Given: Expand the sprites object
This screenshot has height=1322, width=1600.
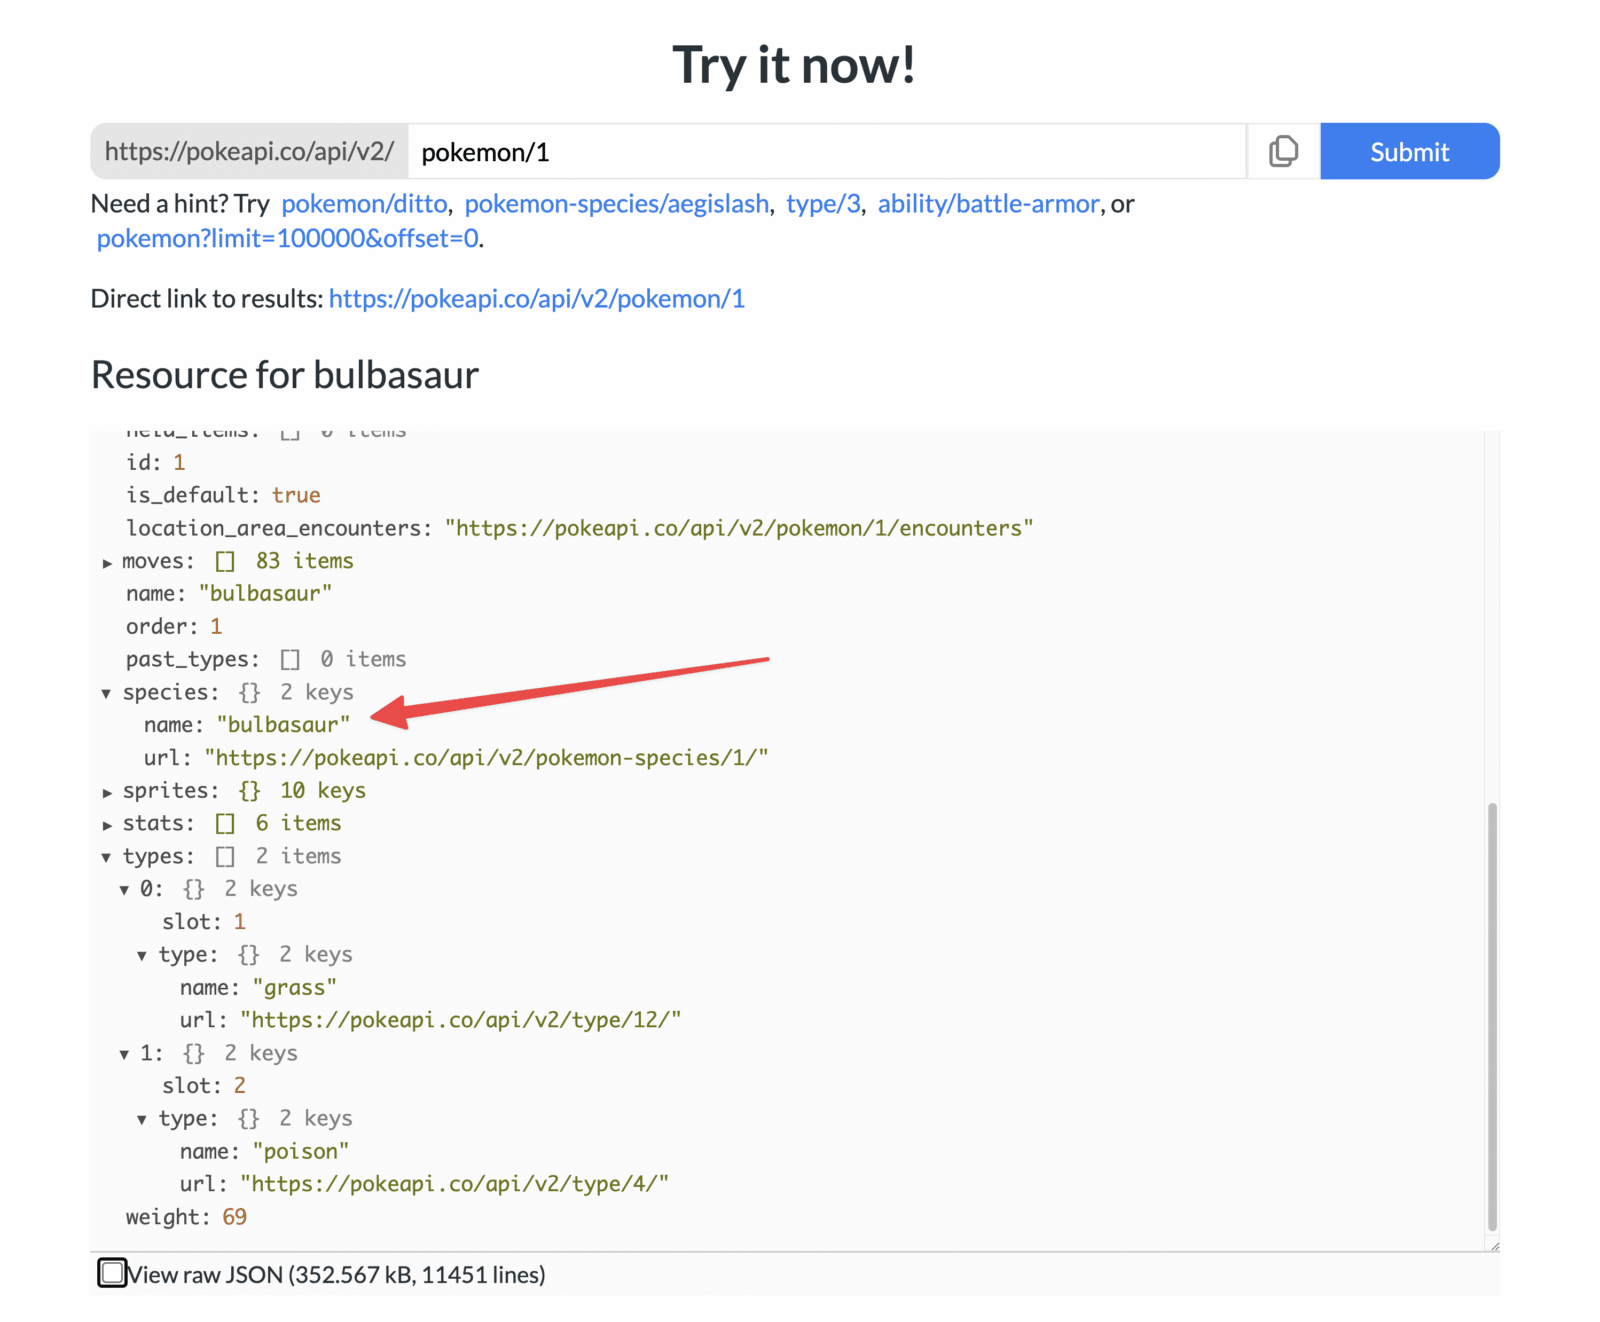Looking at the screenshot, I should click(x=107, y=790).
